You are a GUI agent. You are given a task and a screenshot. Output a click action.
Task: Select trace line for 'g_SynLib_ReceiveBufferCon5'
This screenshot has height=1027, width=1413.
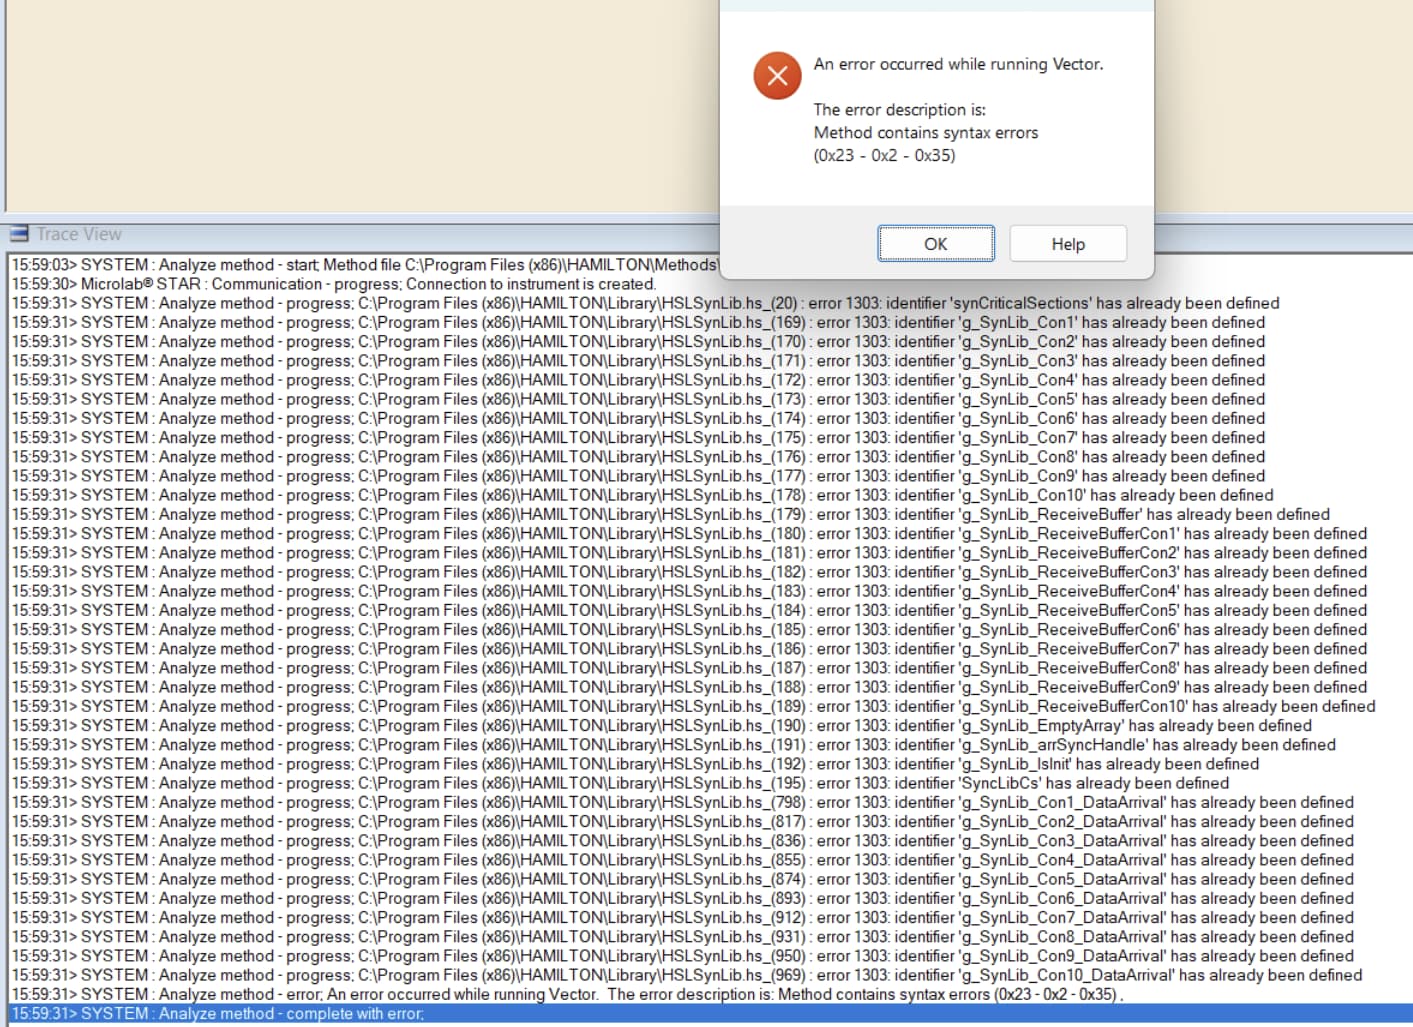[x=689, y=610]
